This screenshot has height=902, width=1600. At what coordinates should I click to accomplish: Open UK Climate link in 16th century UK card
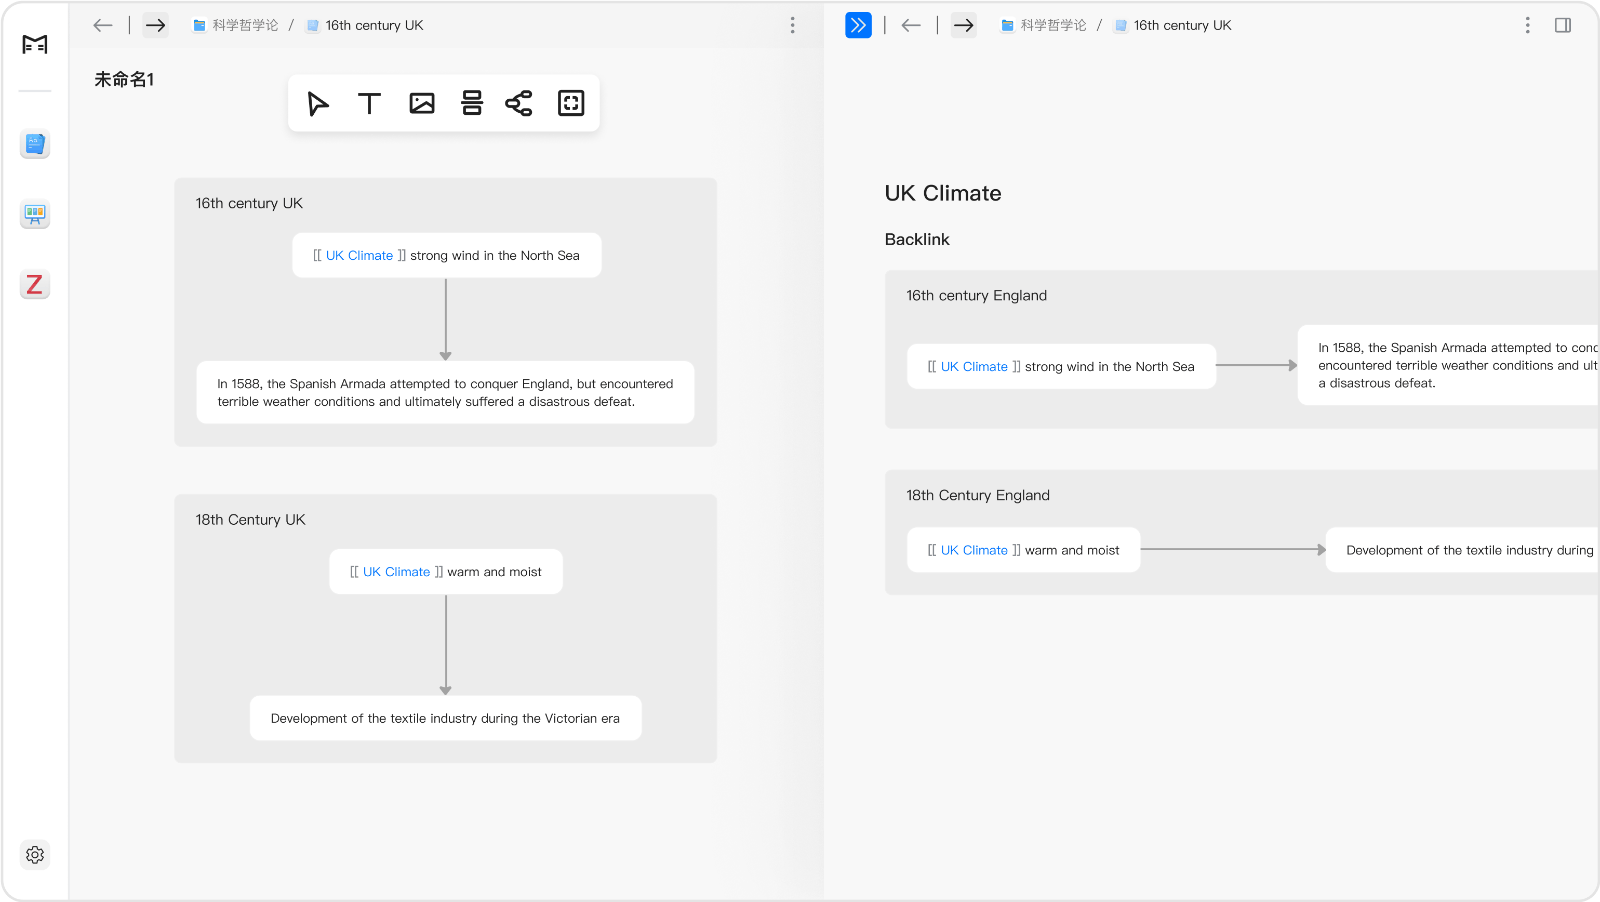pyautogui.click(x=359, y=256)
